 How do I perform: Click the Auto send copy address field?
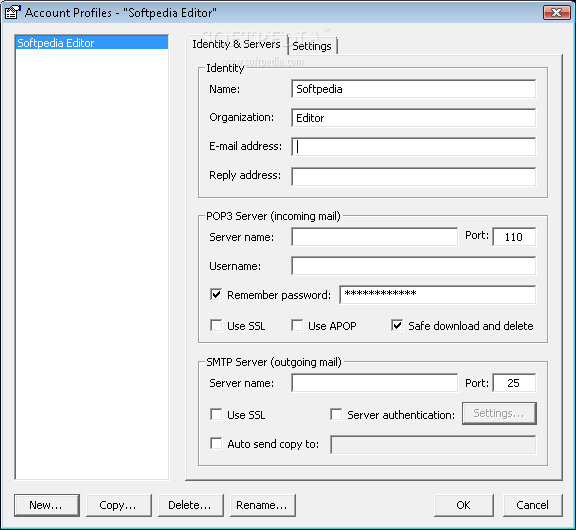tap(433, 444)
